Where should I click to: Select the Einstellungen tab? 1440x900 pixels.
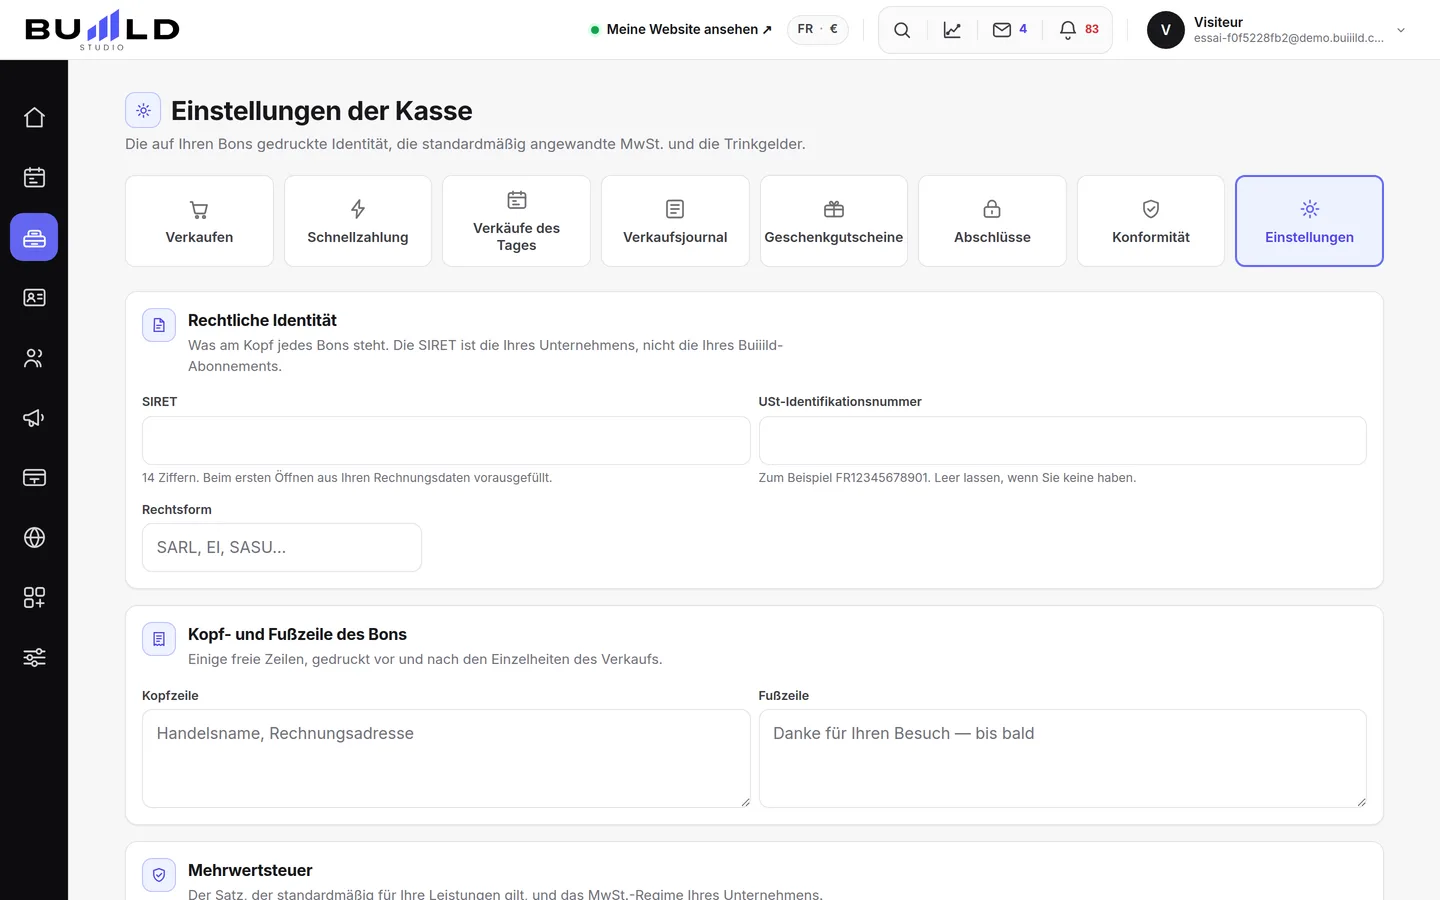click(x=1309, y=221)
